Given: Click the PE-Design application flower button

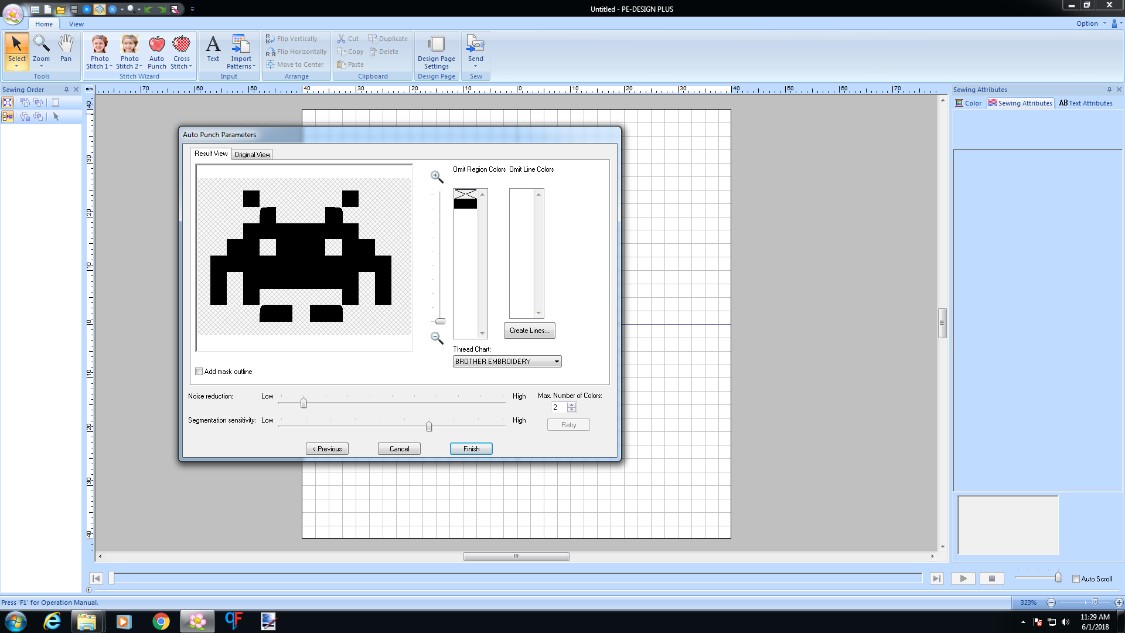Looking at the screenshot, I should (x=12, y=13).
